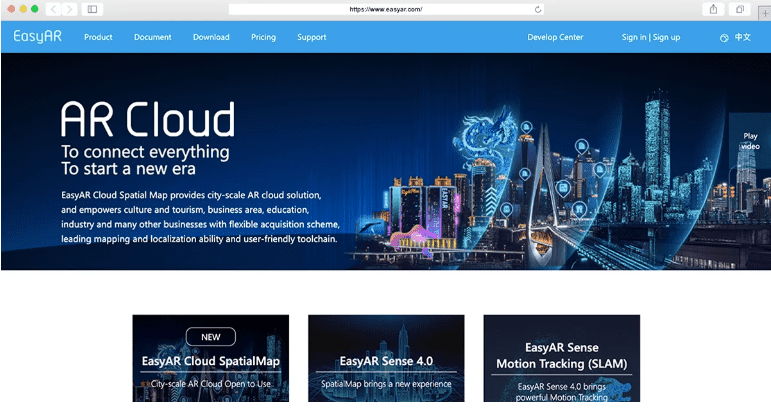This screenshot has width=771, height=410.
Task: Click the AR Cloud banner heading
Action: pos(148,119)
